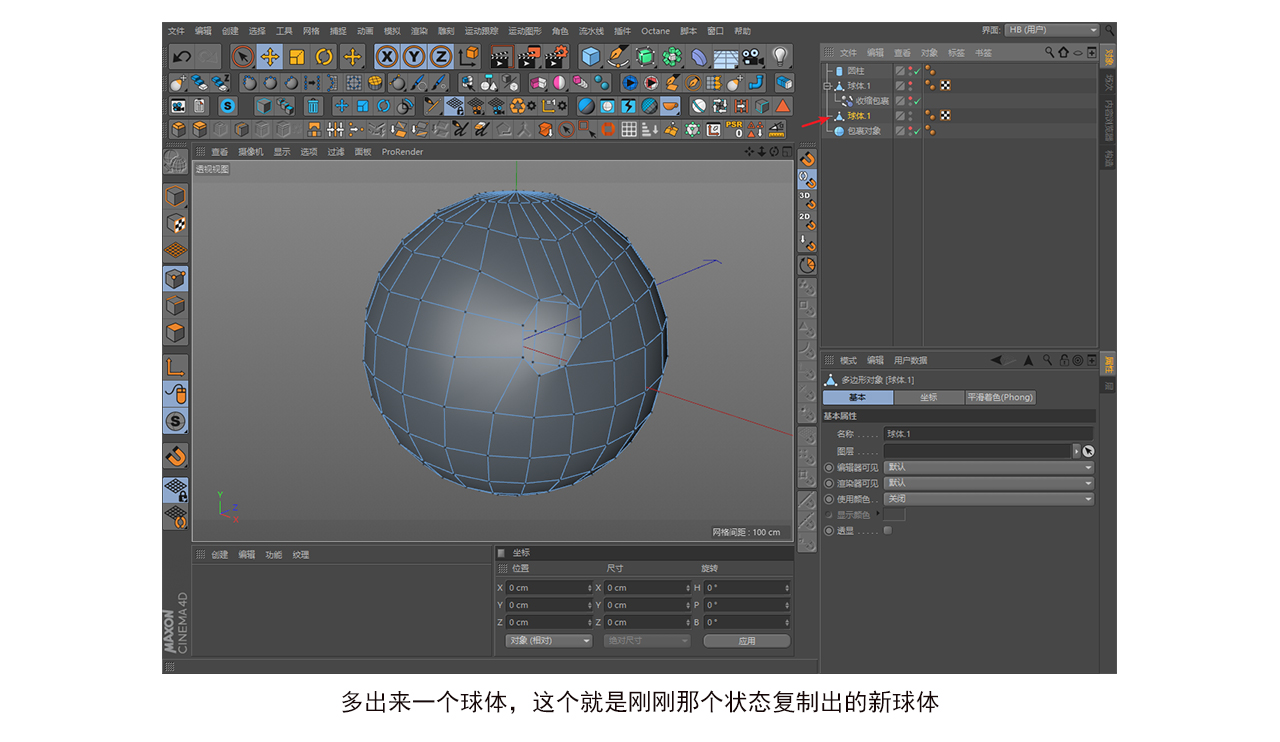Open the 帮助 menu
This screenshot has width=1280, height=742.
tap(742, 31)
